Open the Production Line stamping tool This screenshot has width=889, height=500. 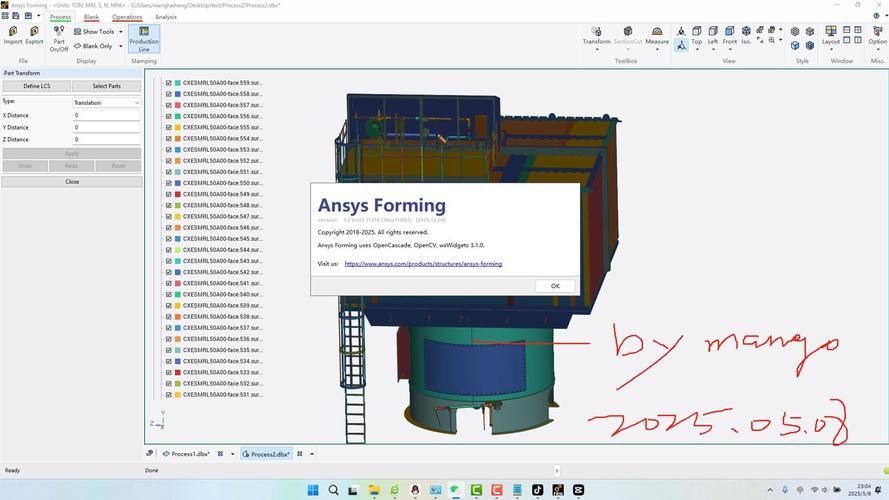click(x=144, y=39)
